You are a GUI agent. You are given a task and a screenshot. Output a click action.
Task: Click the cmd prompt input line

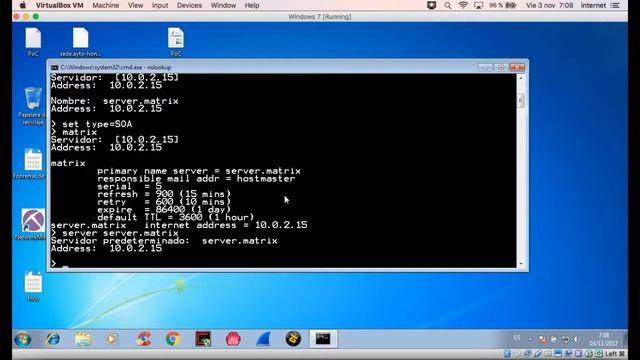click(x=283, y=263)
